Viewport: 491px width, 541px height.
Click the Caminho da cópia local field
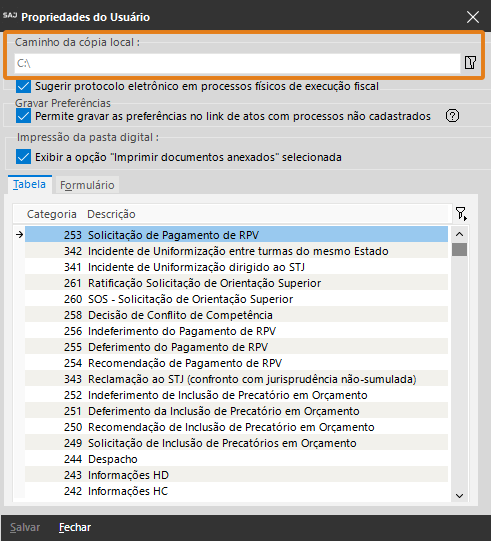coord(237,63)
